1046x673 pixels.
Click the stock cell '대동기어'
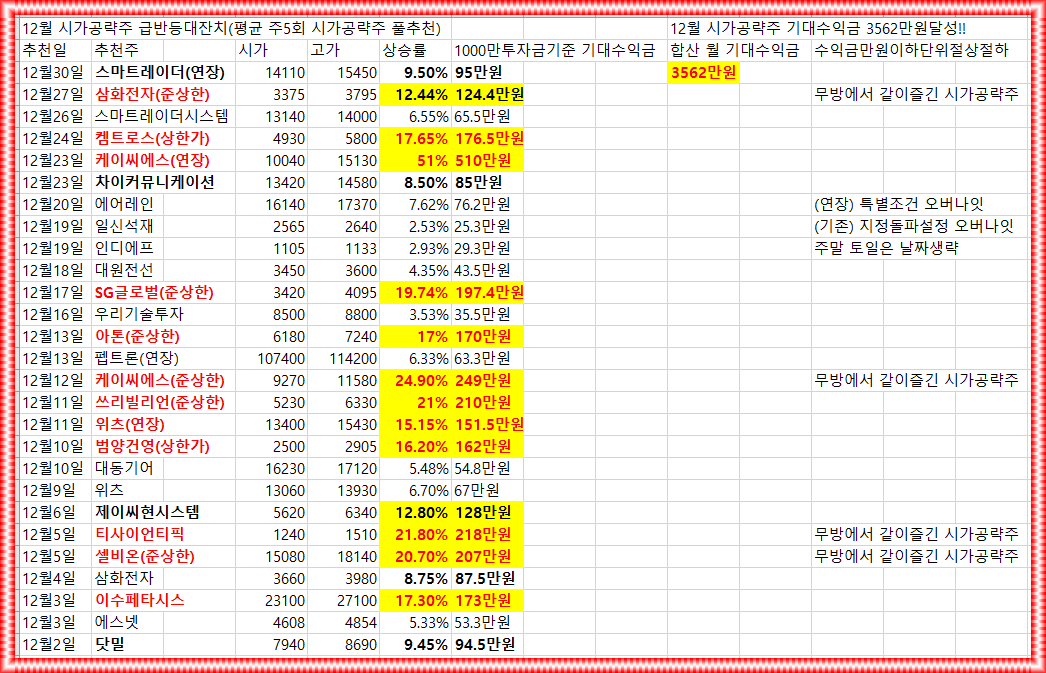point(124,469)
